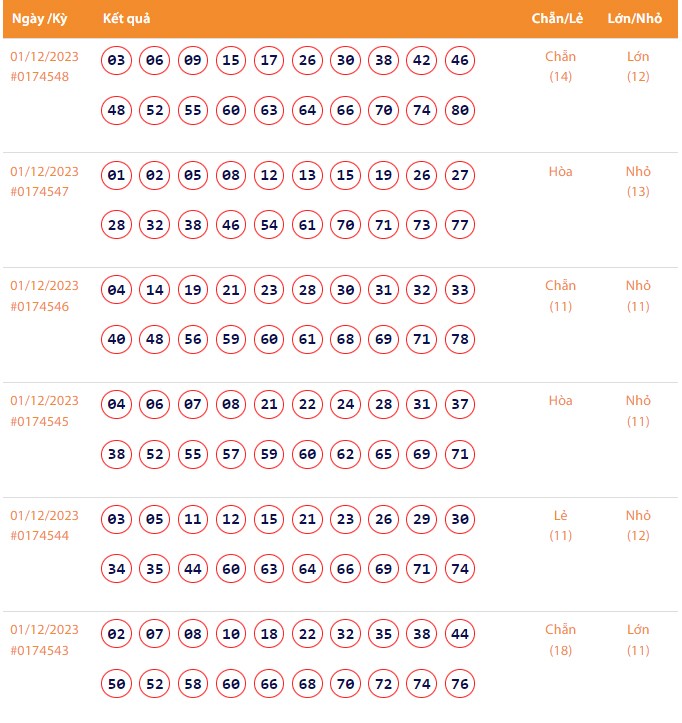Open draw #0174548
682x723 pixels.
40,77
